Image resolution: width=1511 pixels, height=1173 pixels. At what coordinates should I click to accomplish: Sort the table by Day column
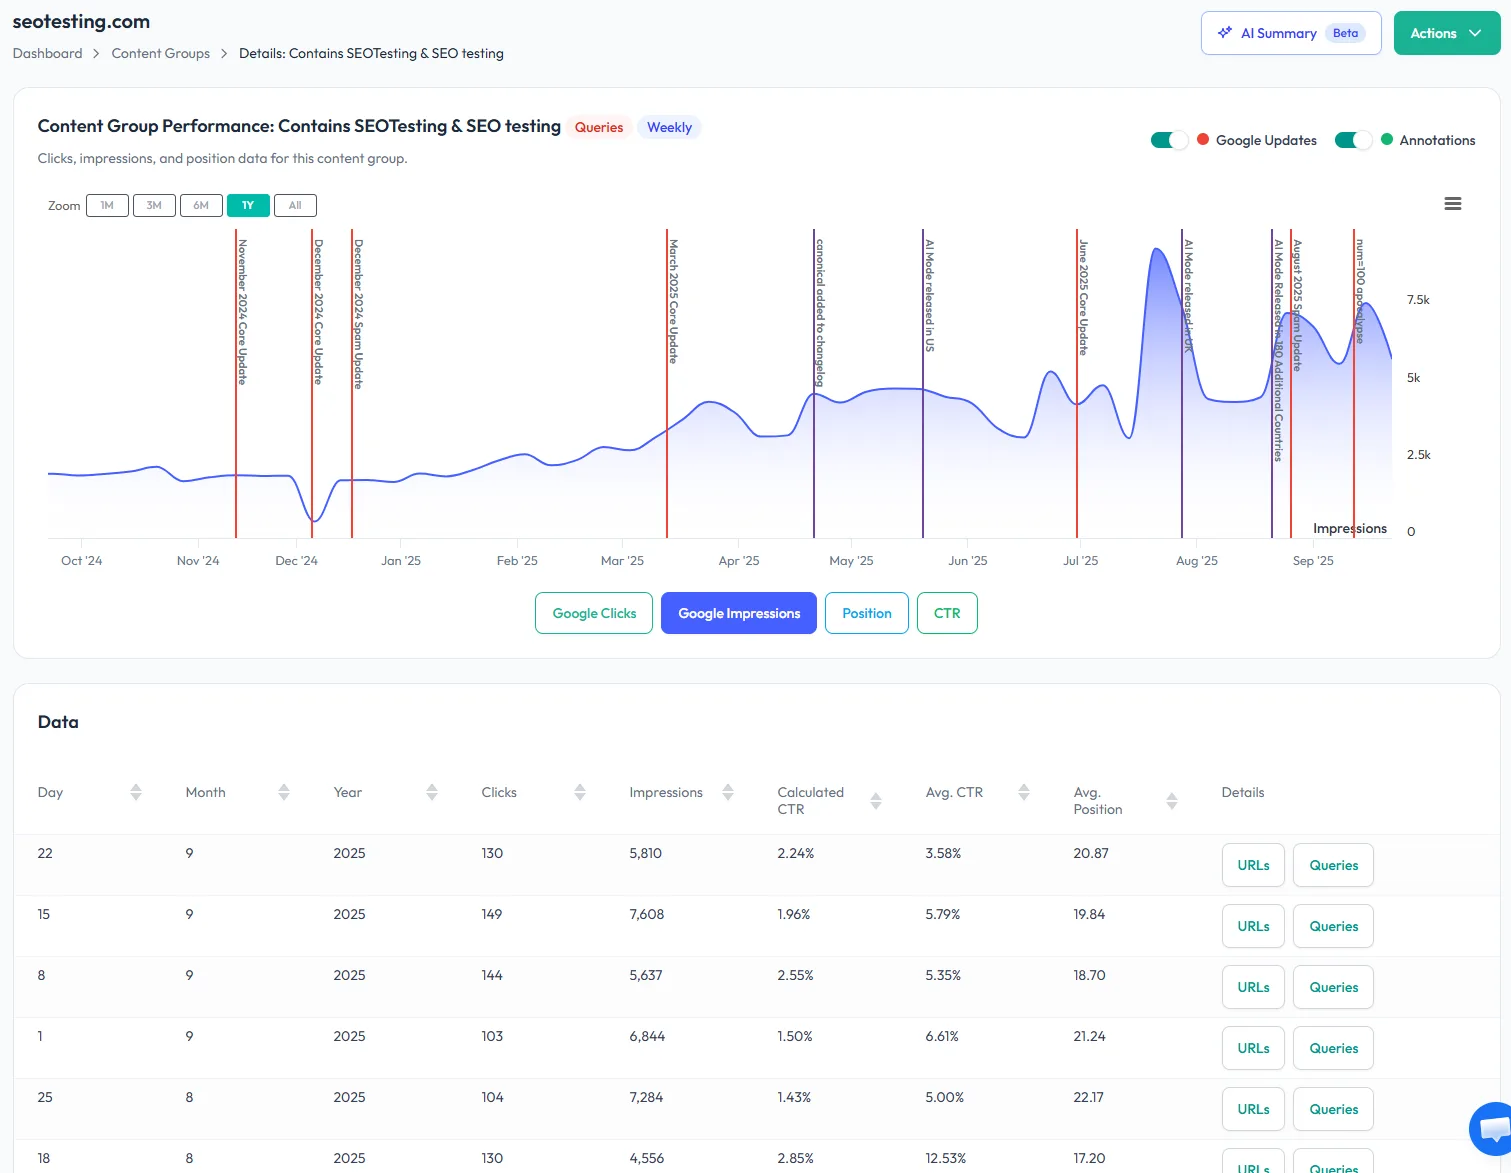(135, 791)
